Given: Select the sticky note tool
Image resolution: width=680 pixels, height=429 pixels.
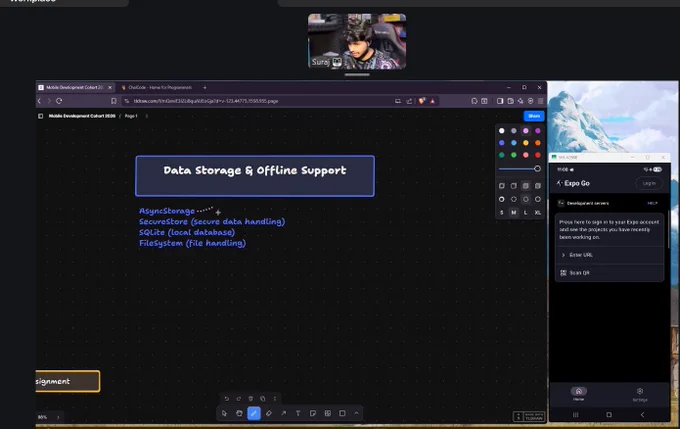Looking at the screenshot, I should click(x=313, y=413).
